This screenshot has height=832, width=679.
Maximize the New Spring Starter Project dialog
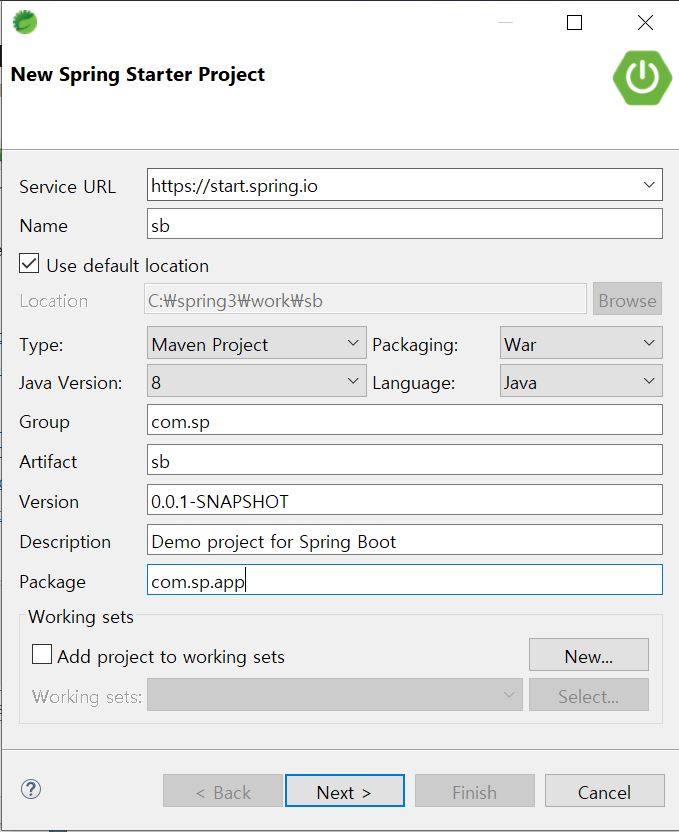574,22
